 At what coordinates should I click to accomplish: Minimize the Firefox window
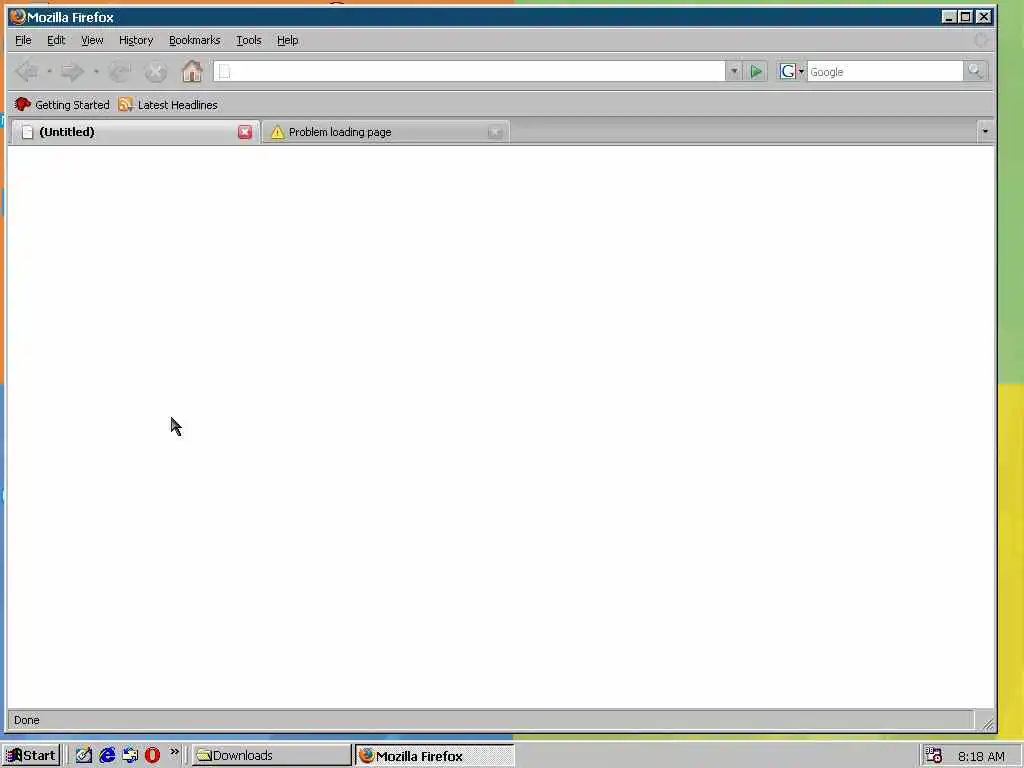tap(949, 17)
